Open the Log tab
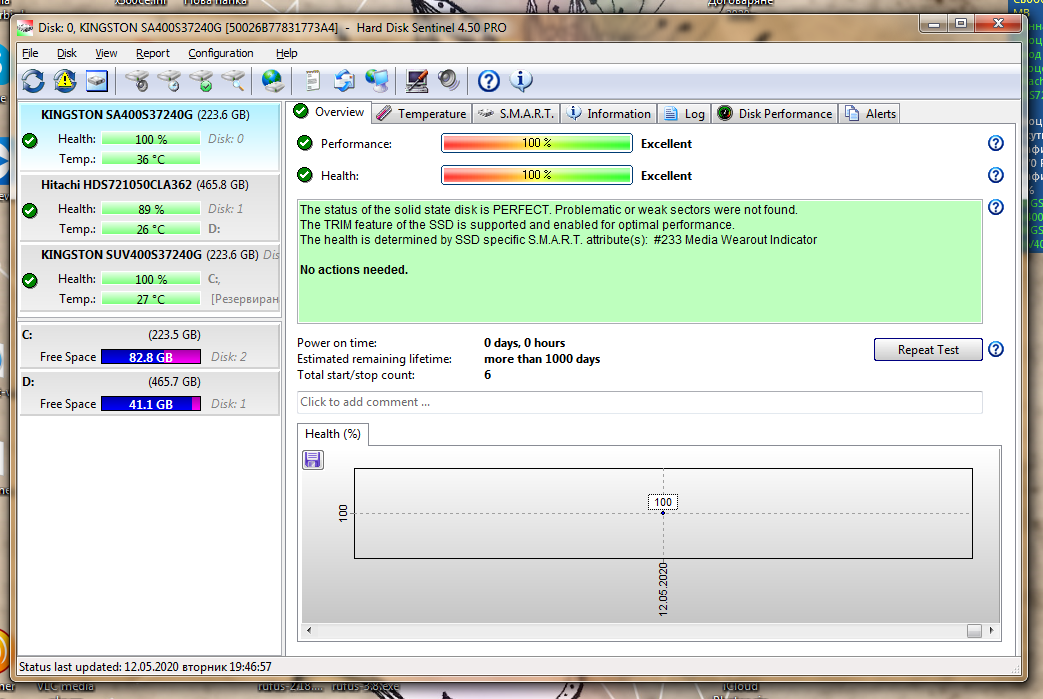Viewport: 1043px width, 699px height. 684,114
